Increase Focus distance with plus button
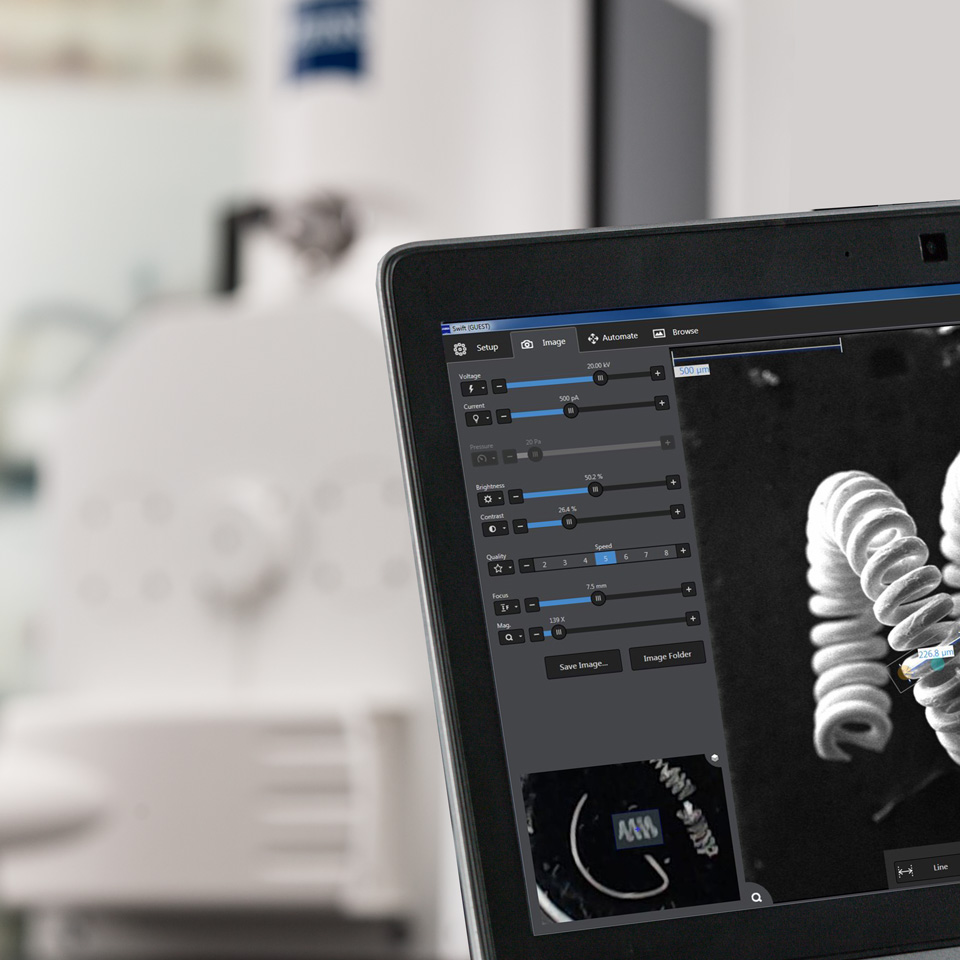 pos(688,590)
